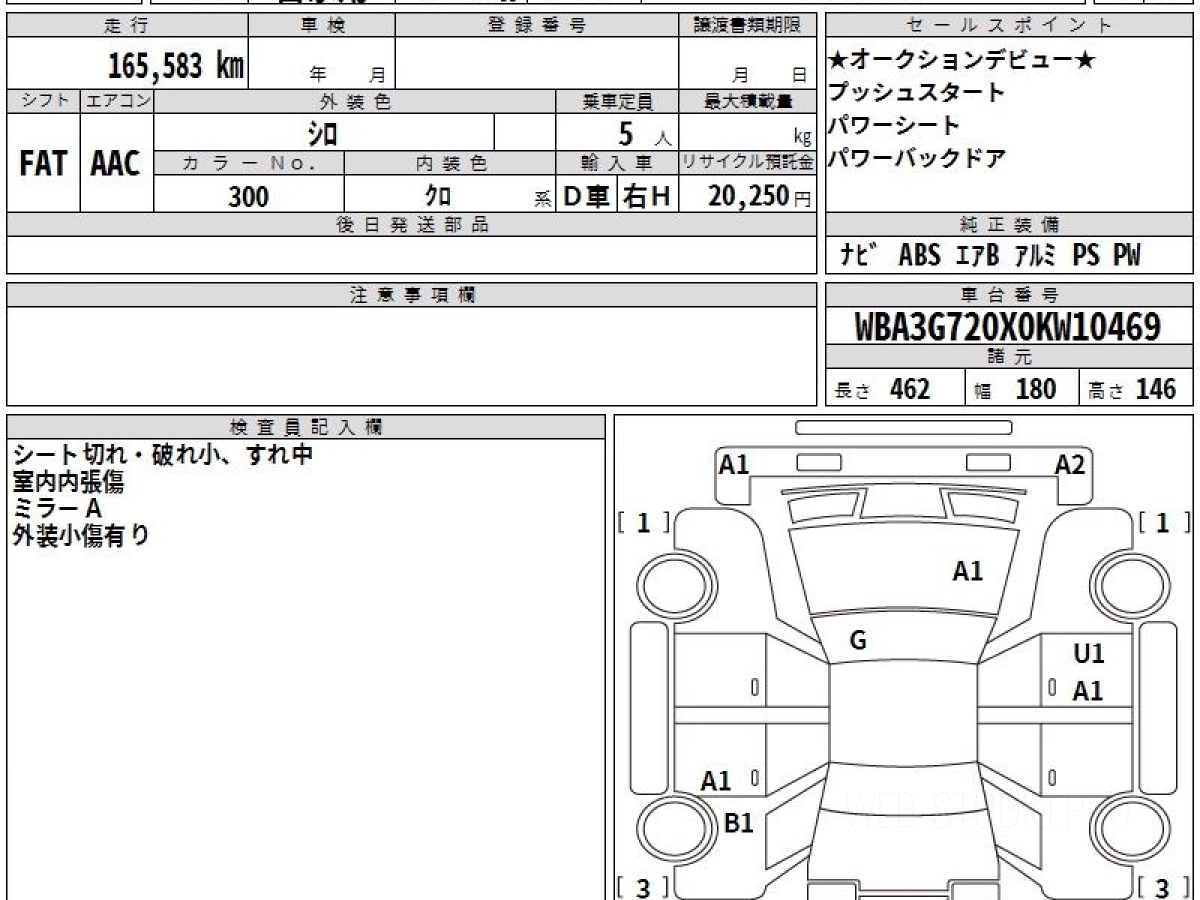
Task: Click the A1 mark on the hood
Action: click(967, 571)
